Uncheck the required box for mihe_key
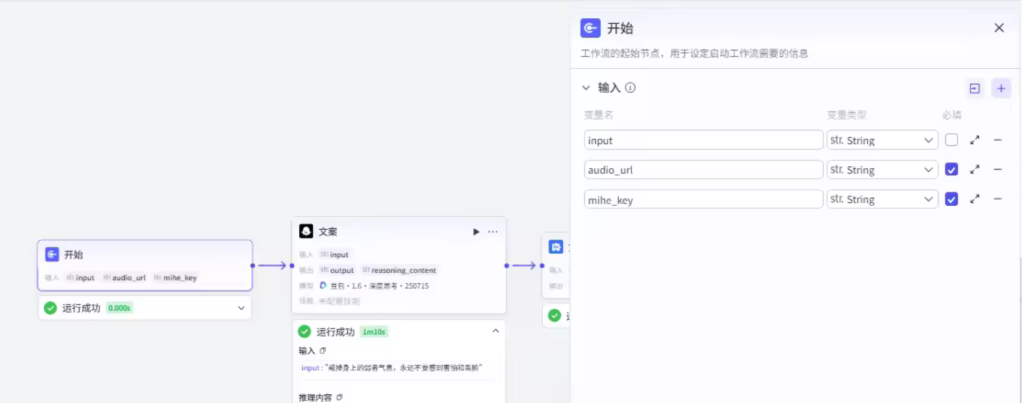The width and height of the screenshot is (1024, 403). tap(951, 199)
